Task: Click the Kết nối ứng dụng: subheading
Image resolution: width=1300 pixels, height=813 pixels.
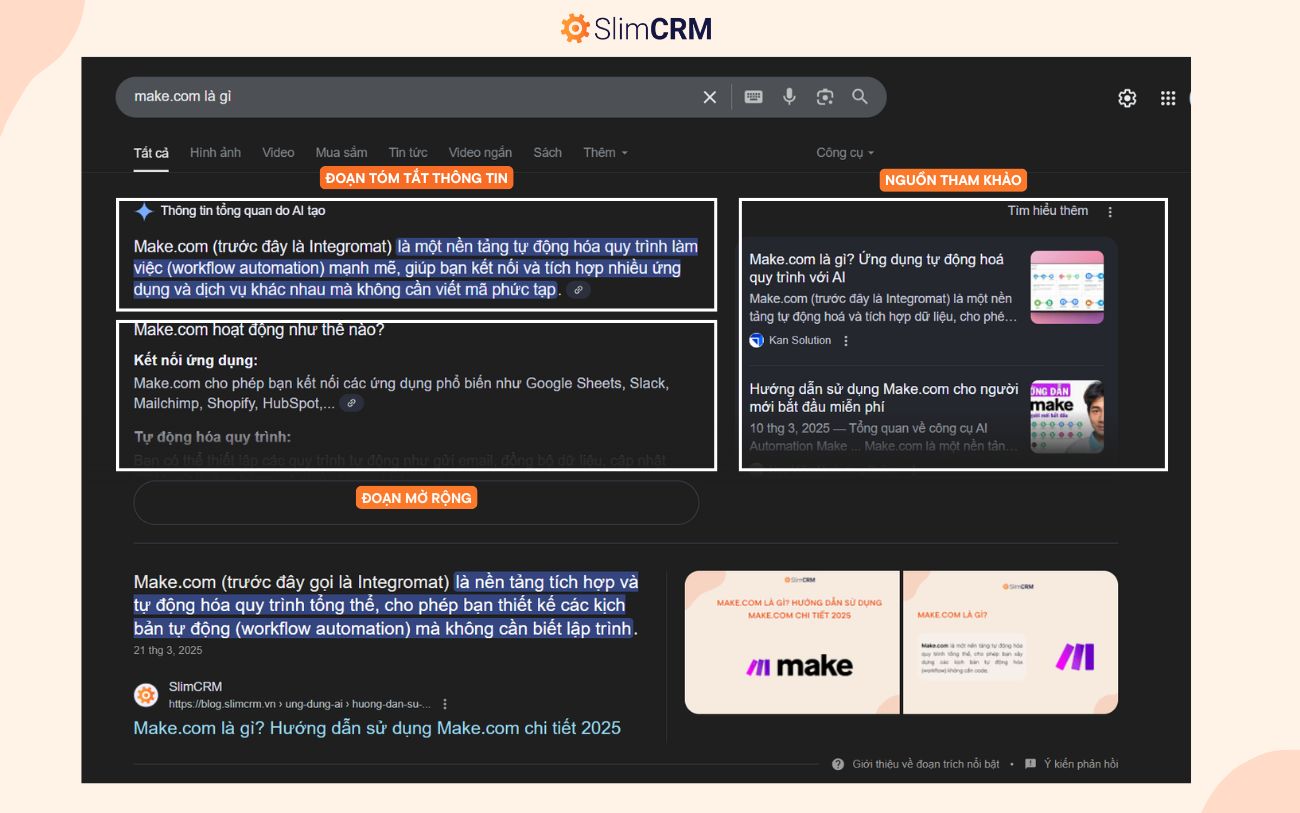Action: click(196, 361)
